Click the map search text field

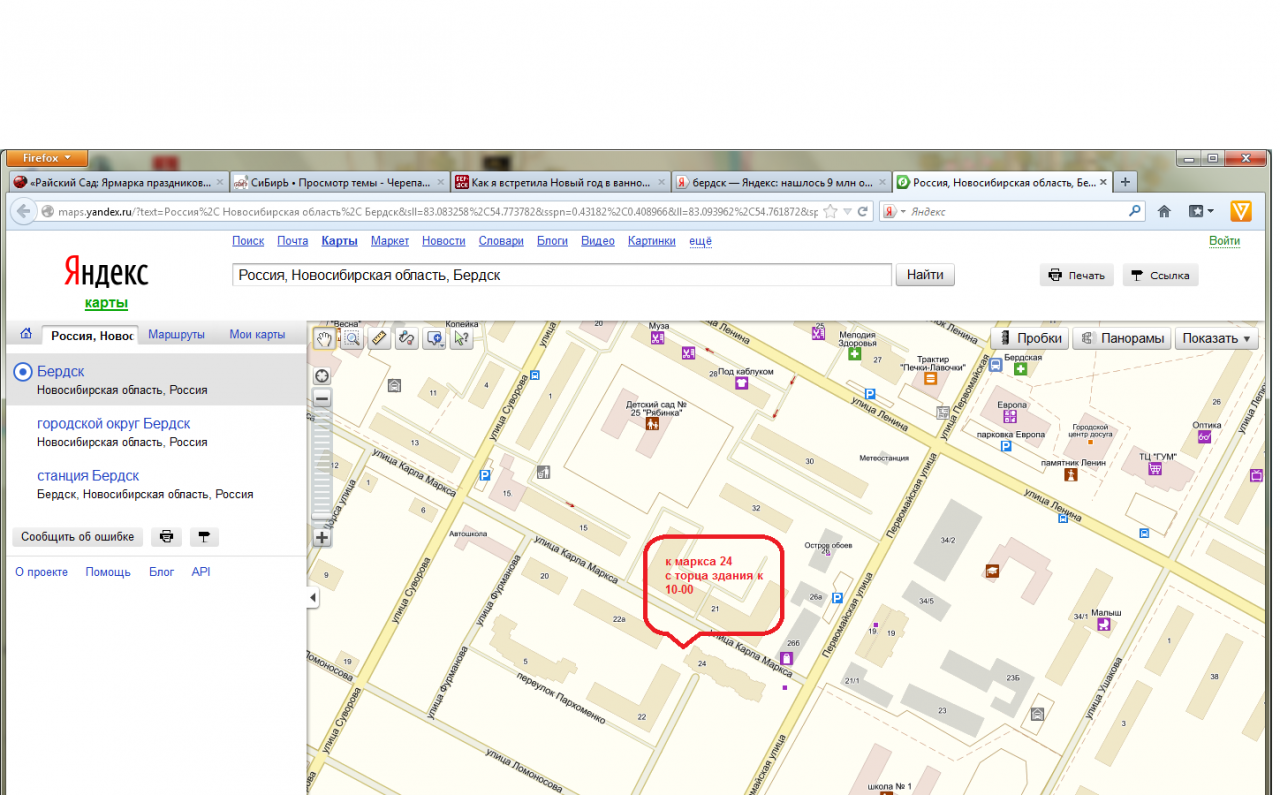point(561,275)
